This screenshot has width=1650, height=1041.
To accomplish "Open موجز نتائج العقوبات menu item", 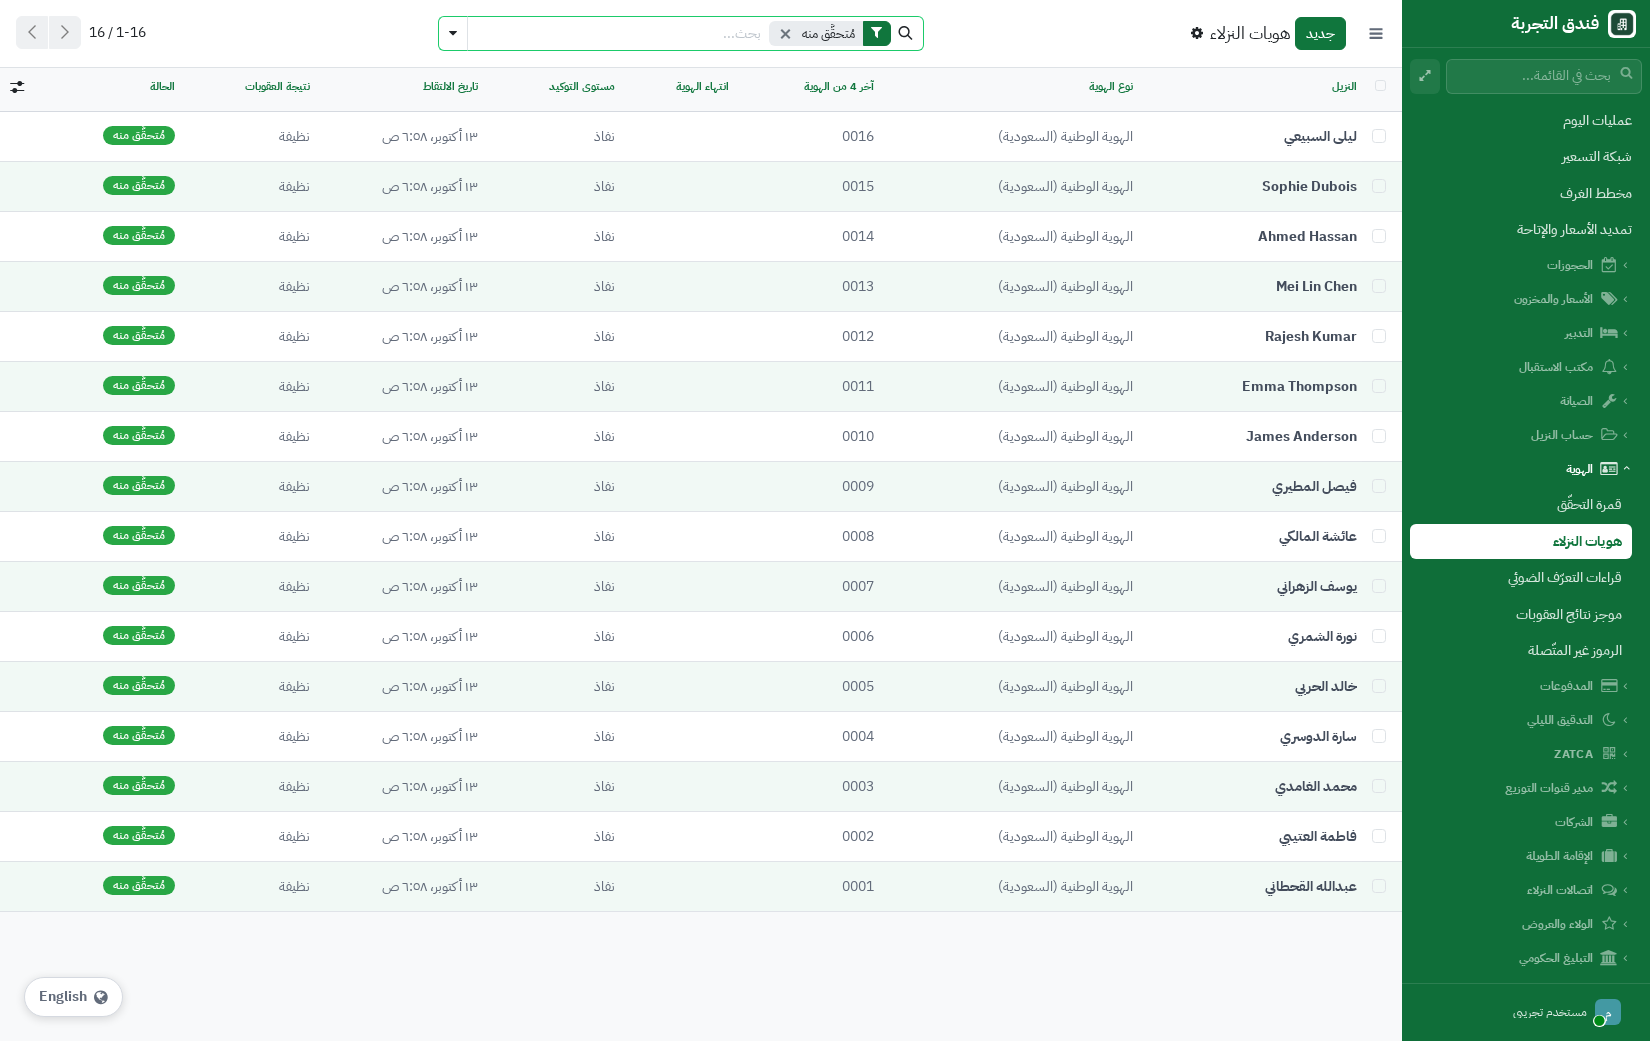I will (x=1569, y=614).
